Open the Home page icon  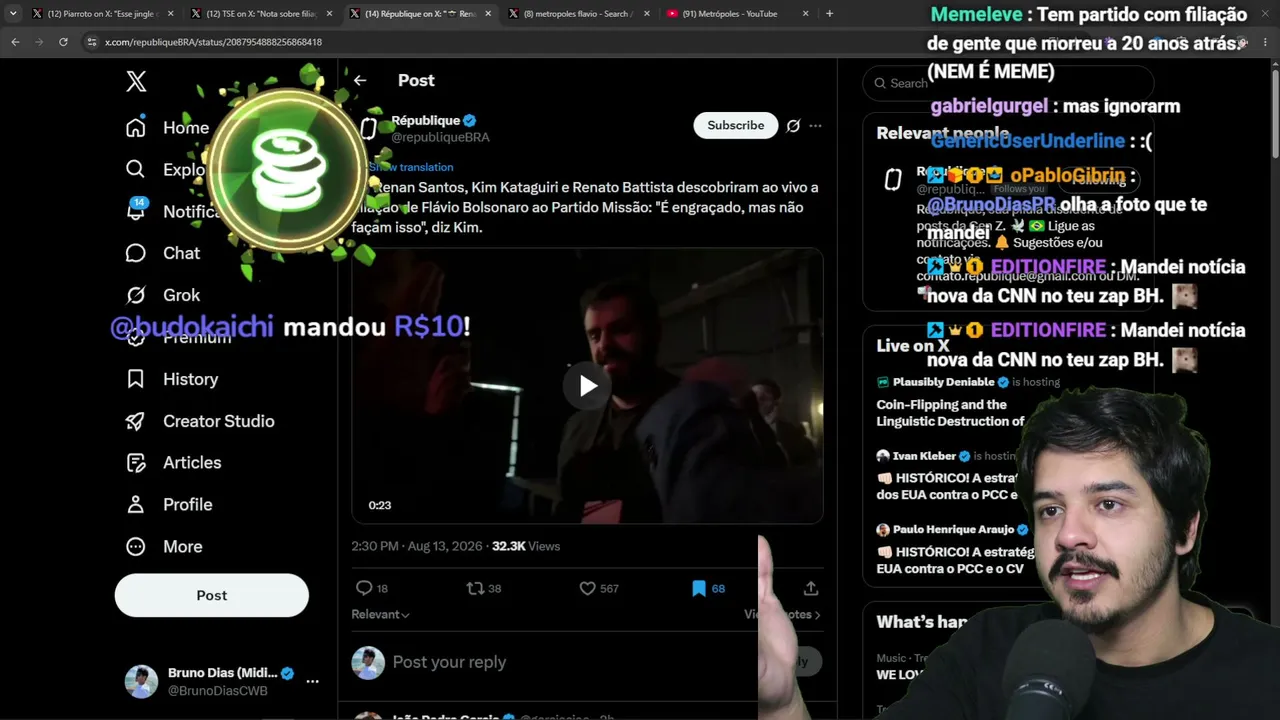136,127
